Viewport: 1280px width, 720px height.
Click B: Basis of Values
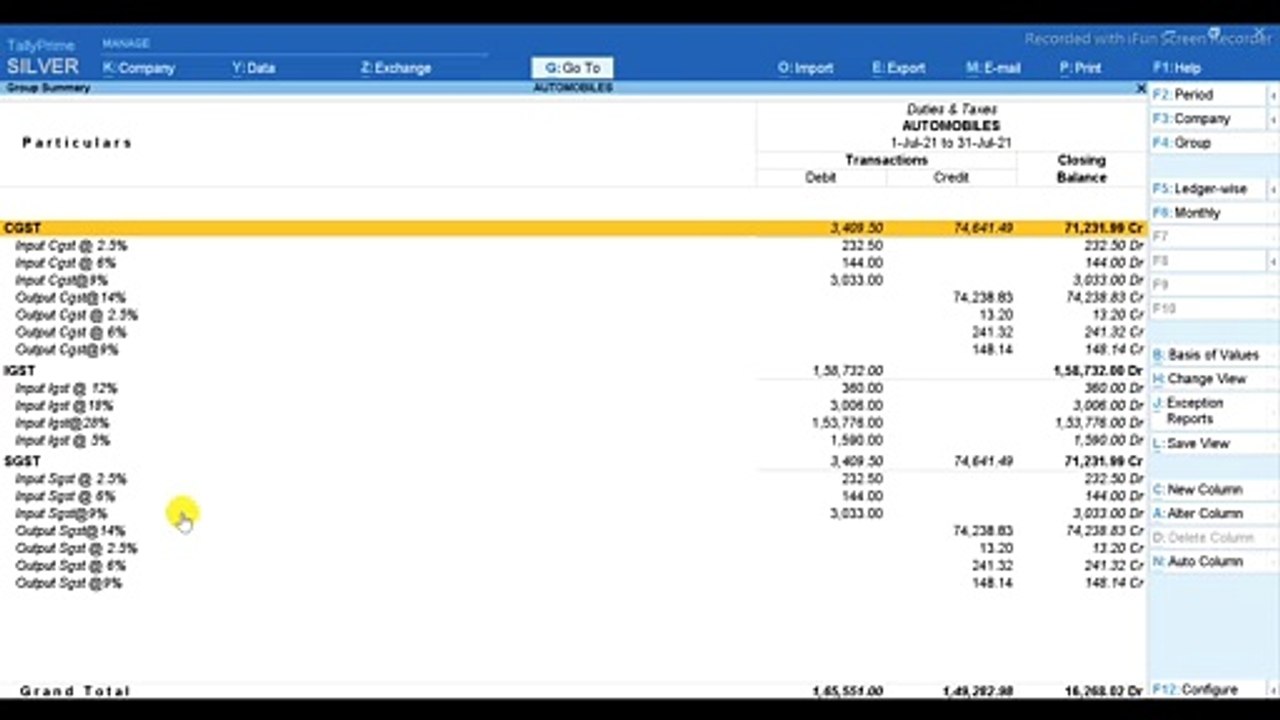[x=1212, y=355]
